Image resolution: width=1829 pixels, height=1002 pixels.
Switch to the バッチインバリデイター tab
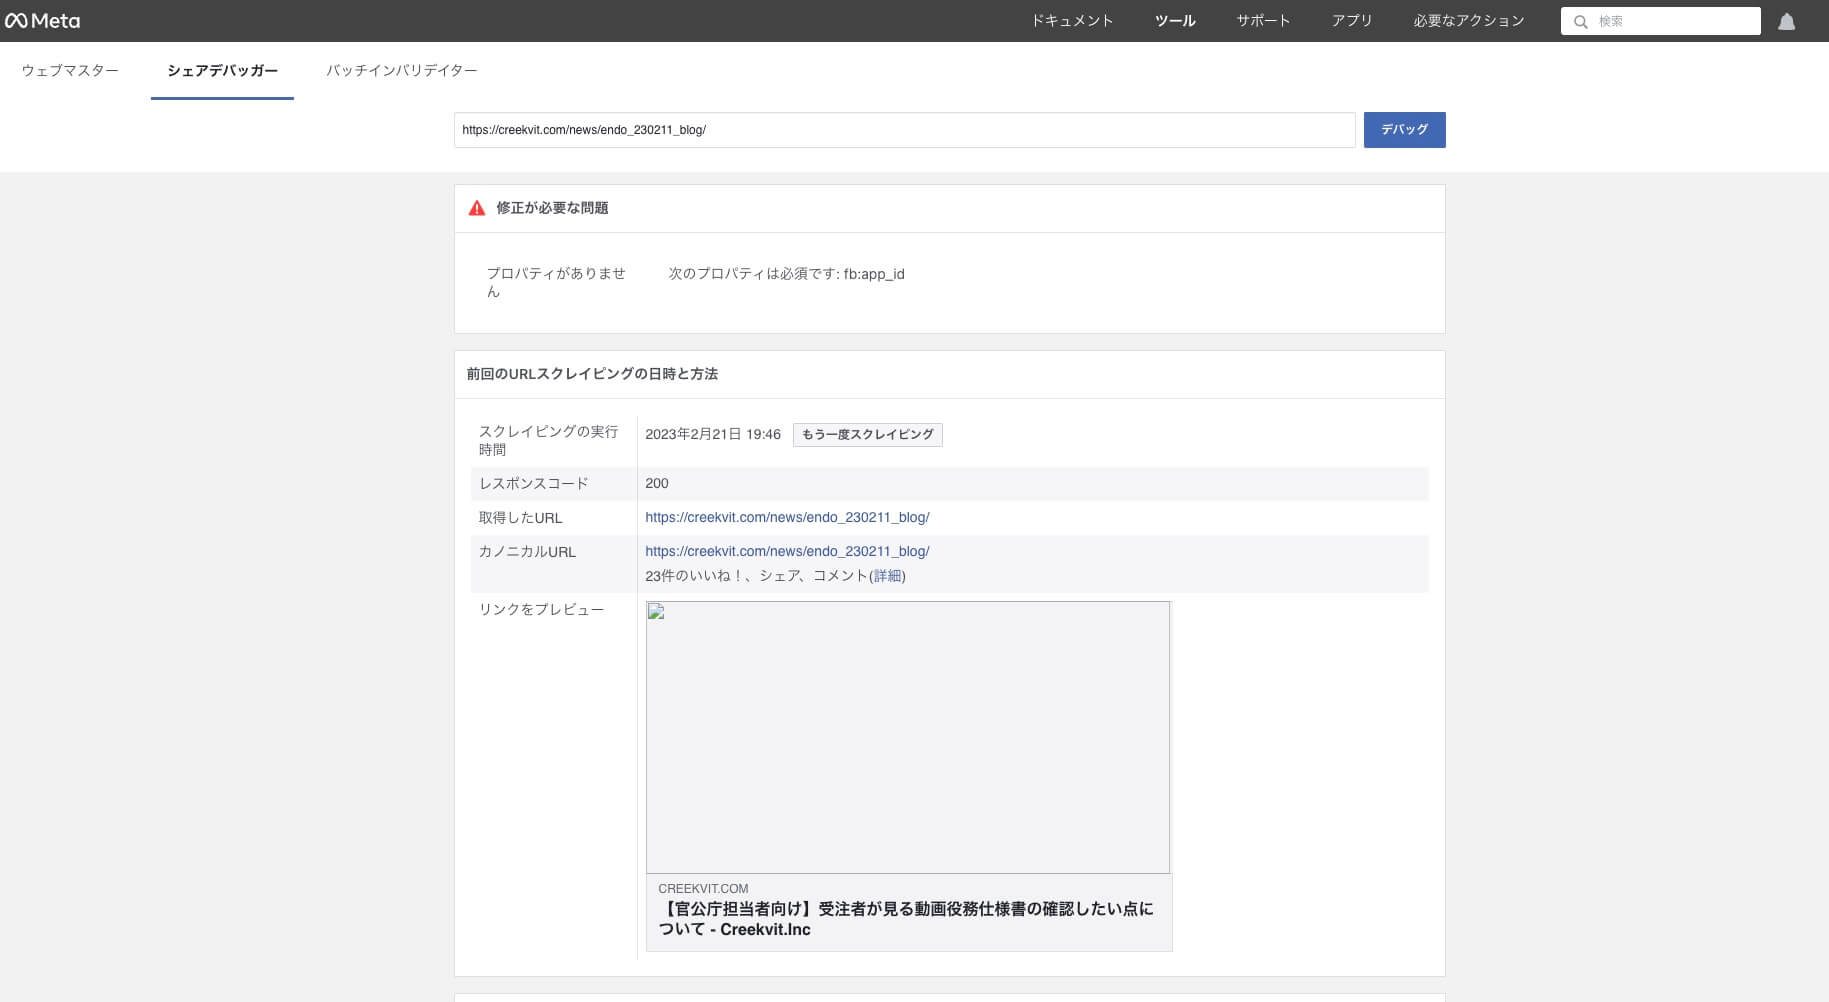click(x=401, y=70)
